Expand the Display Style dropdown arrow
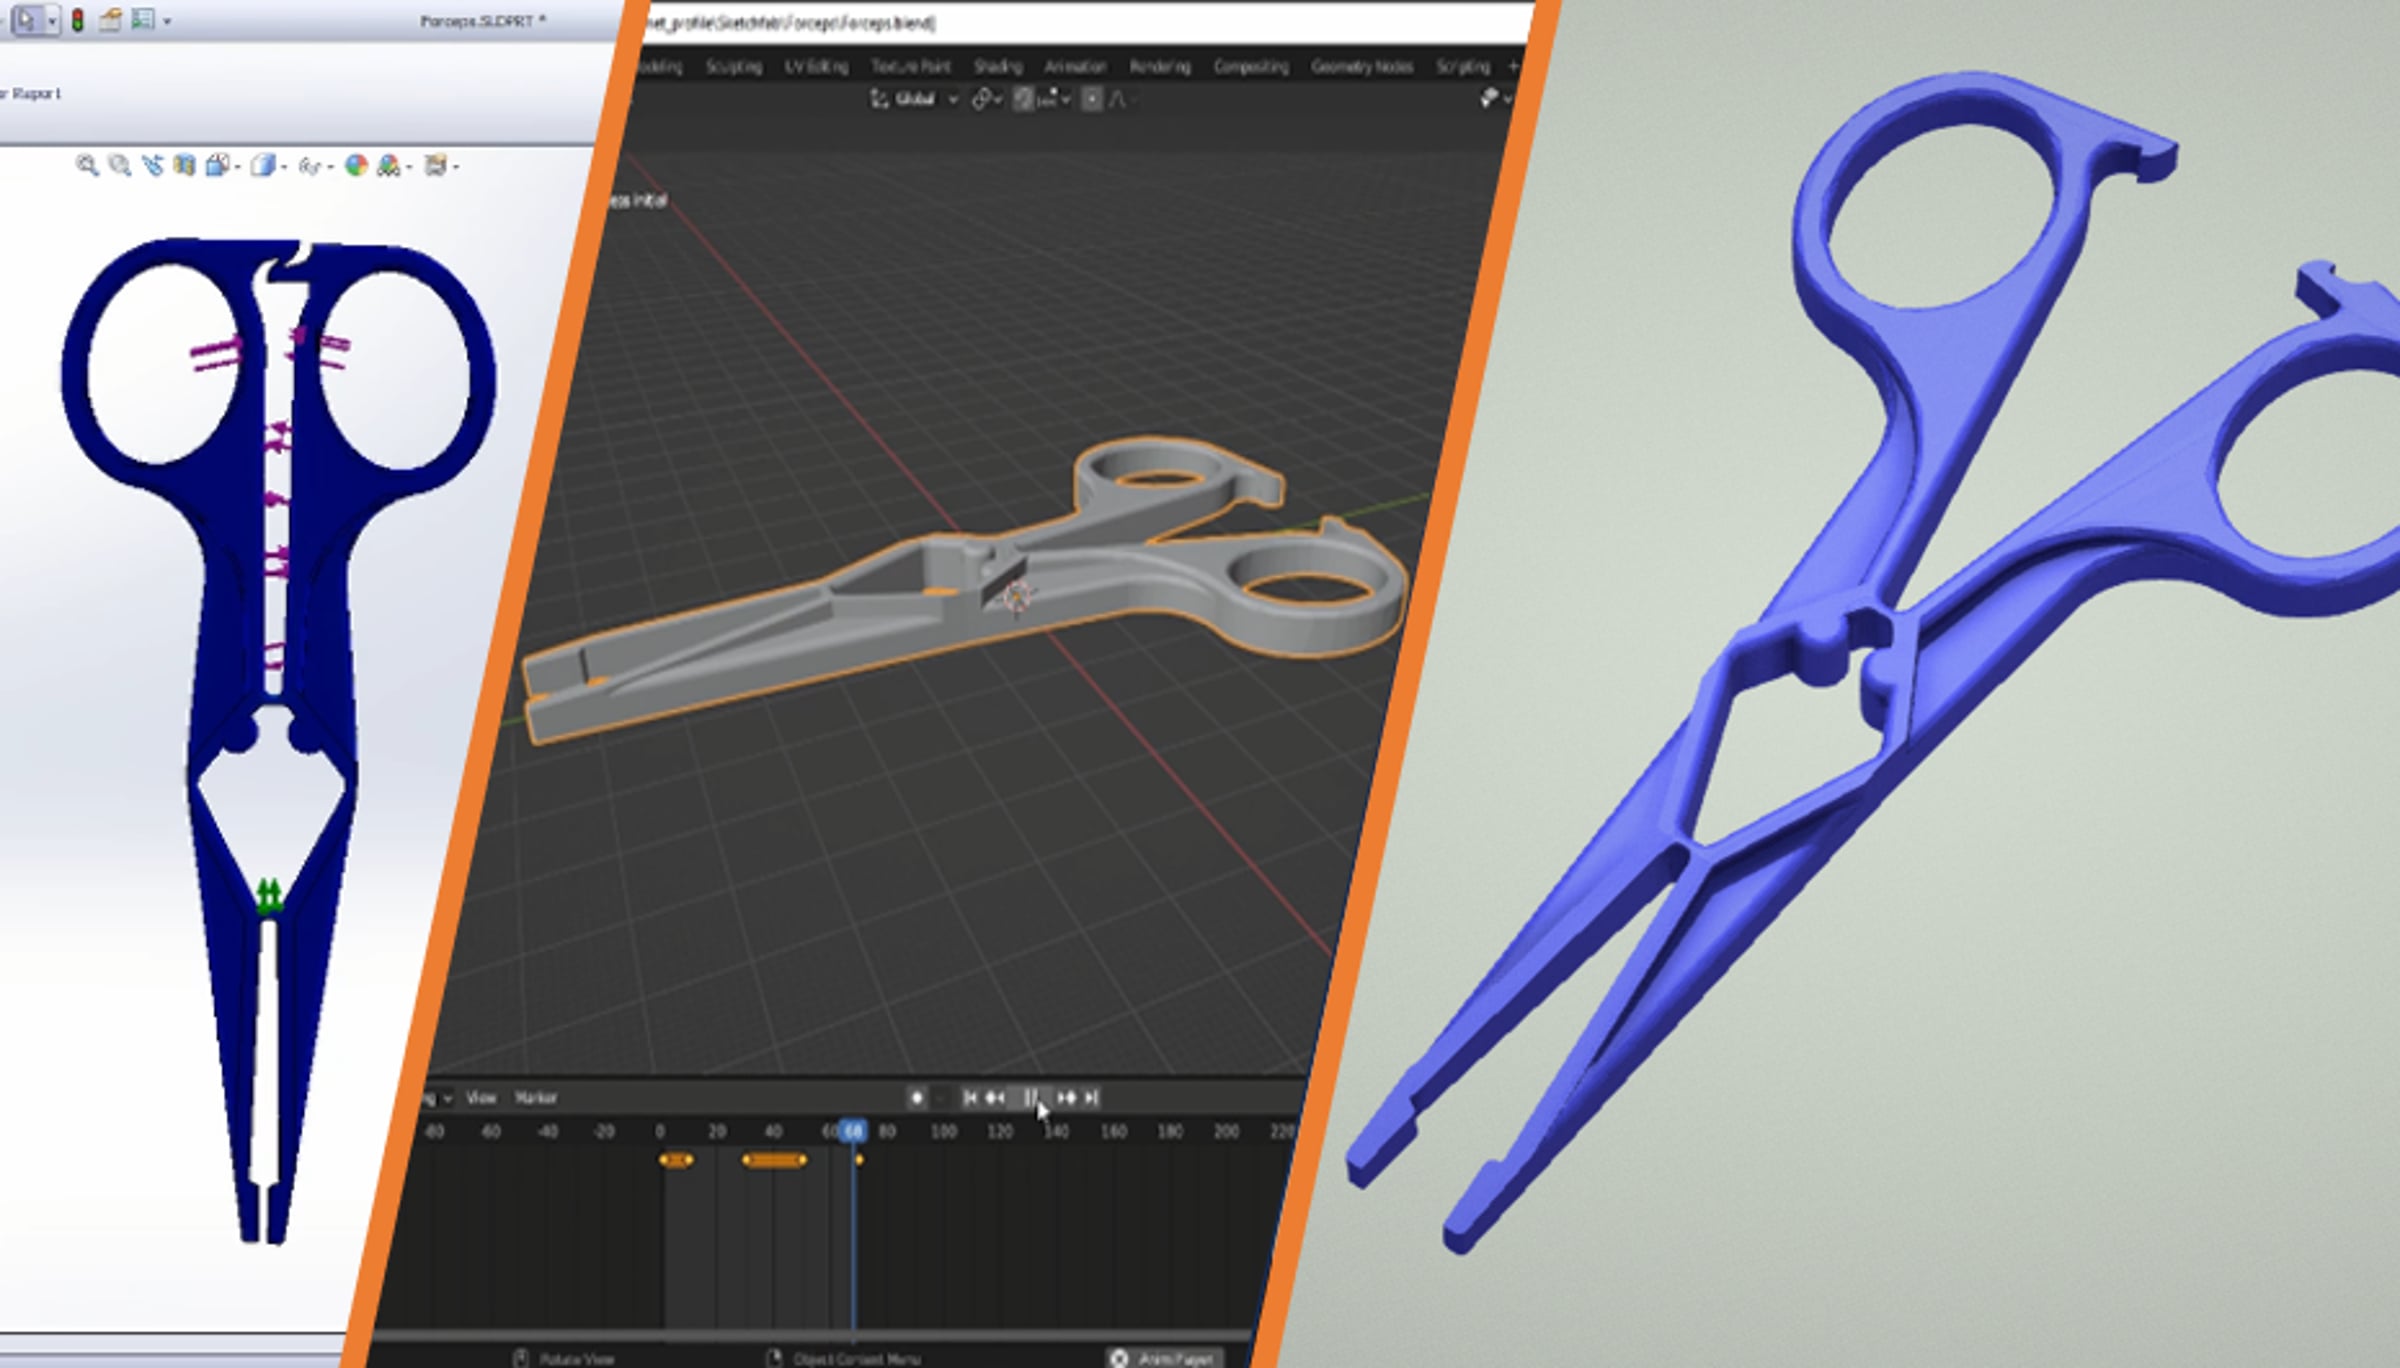The width and height of the screenshot is (2400, 1368). point(285,167)
